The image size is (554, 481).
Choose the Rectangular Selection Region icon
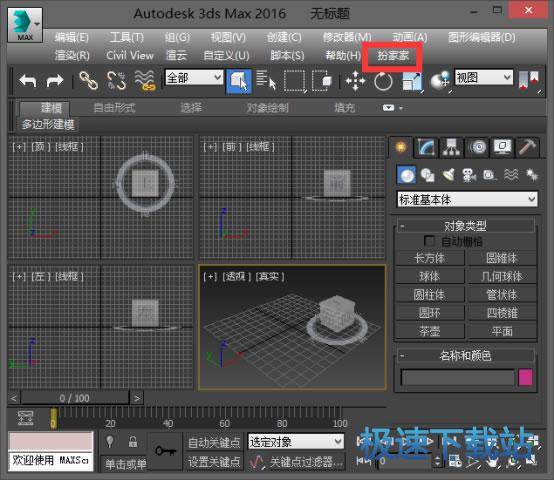click(295, 81)
